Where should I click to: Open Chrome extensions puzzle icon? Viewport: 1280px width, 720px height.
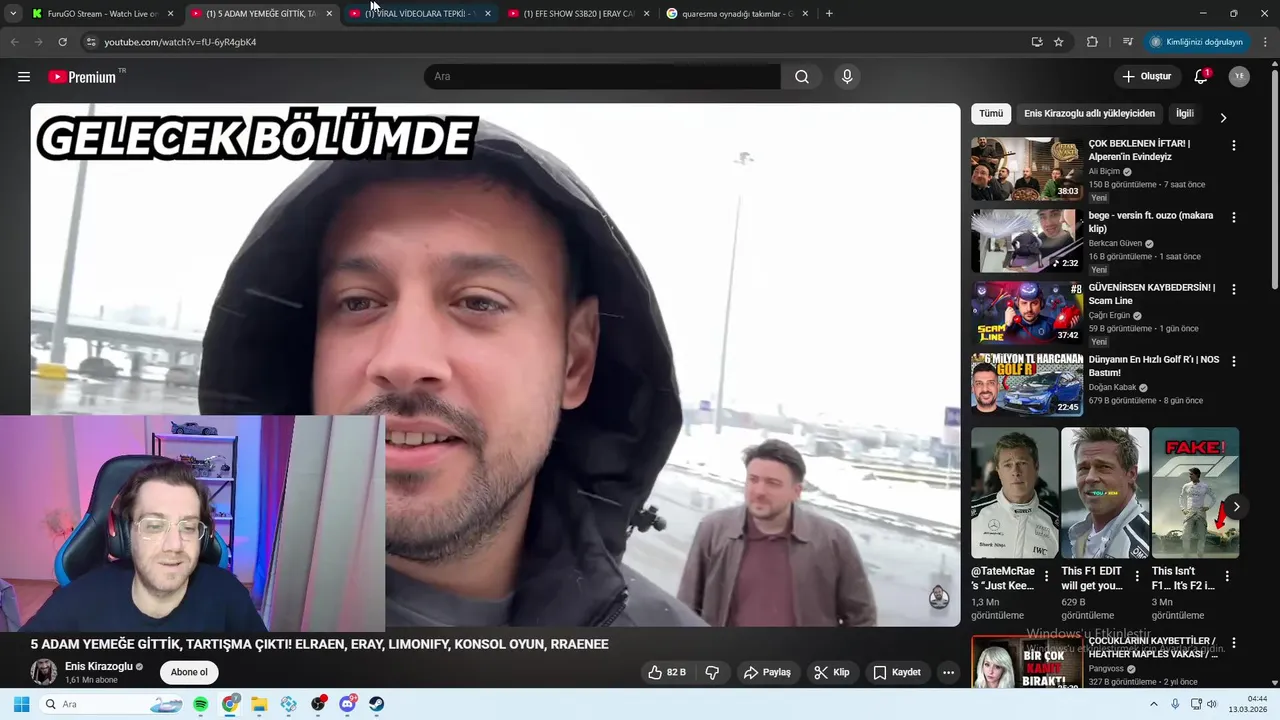pyautogui.click(x=1092, y=42)
